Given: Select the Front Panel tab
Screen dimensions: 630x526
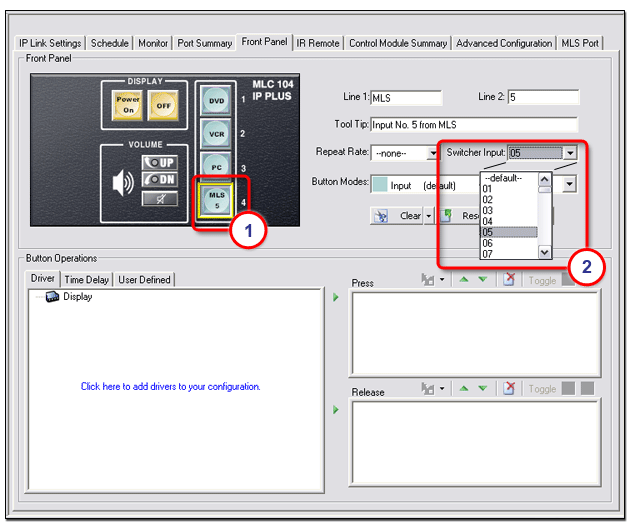Looking at the screenshot, I should click(264, 42).
